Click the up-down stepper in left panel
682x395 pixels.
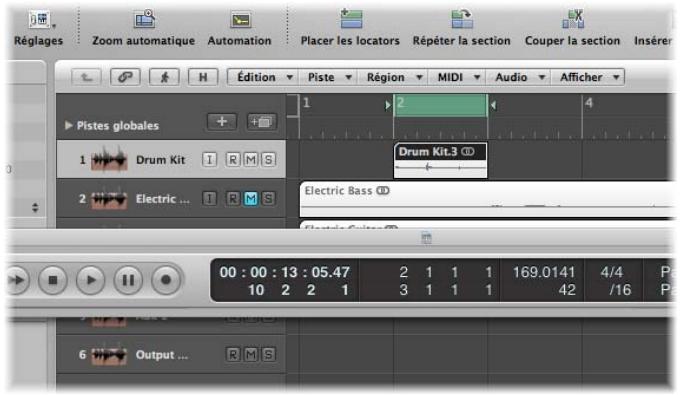coord(35,208)
